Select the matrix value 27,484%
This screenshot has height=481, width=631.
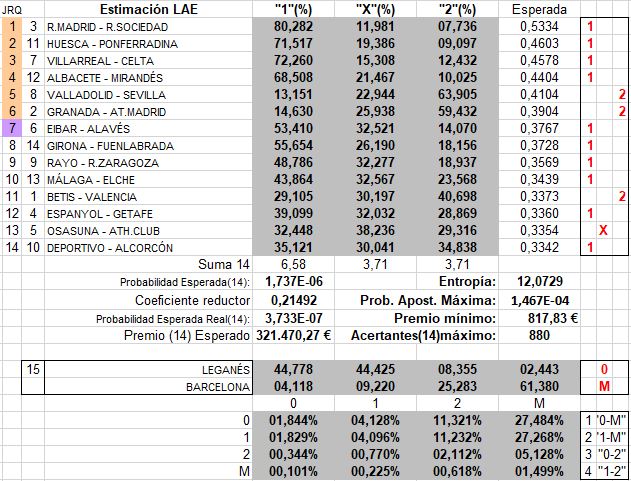pyautogui.click(x=539, y=420)
